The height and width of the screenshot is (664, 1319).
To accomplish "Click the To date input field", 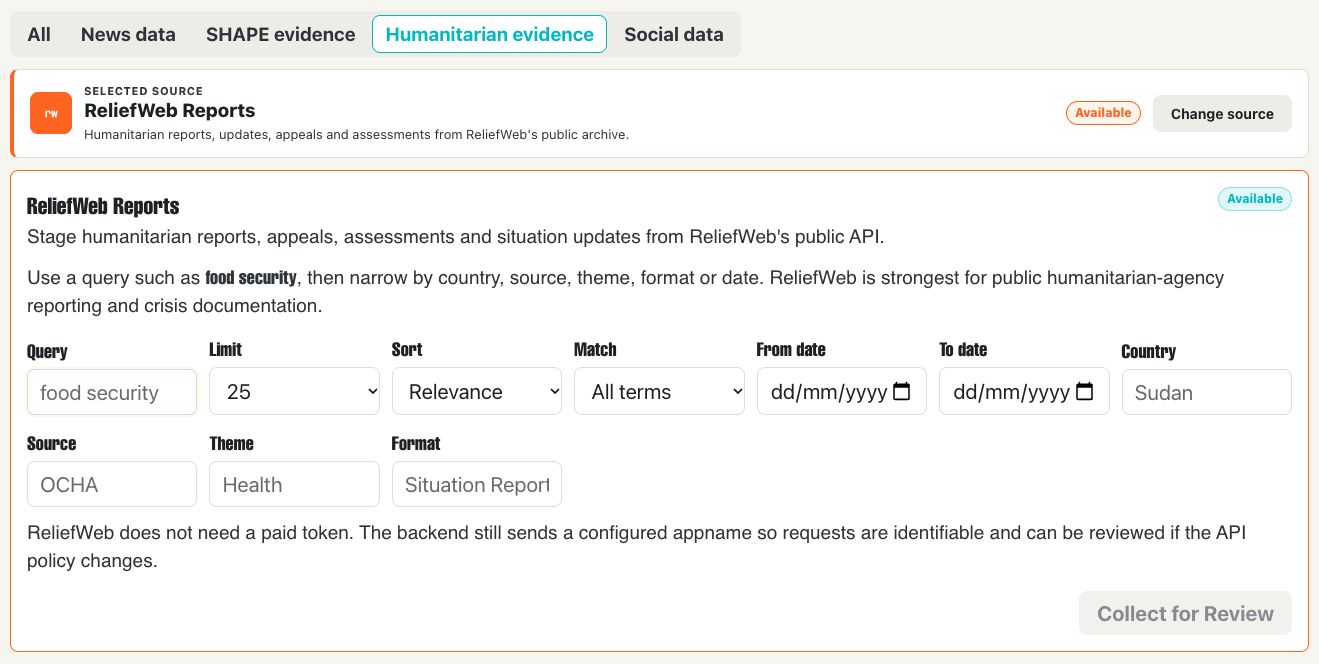I will click(1024, 392).
